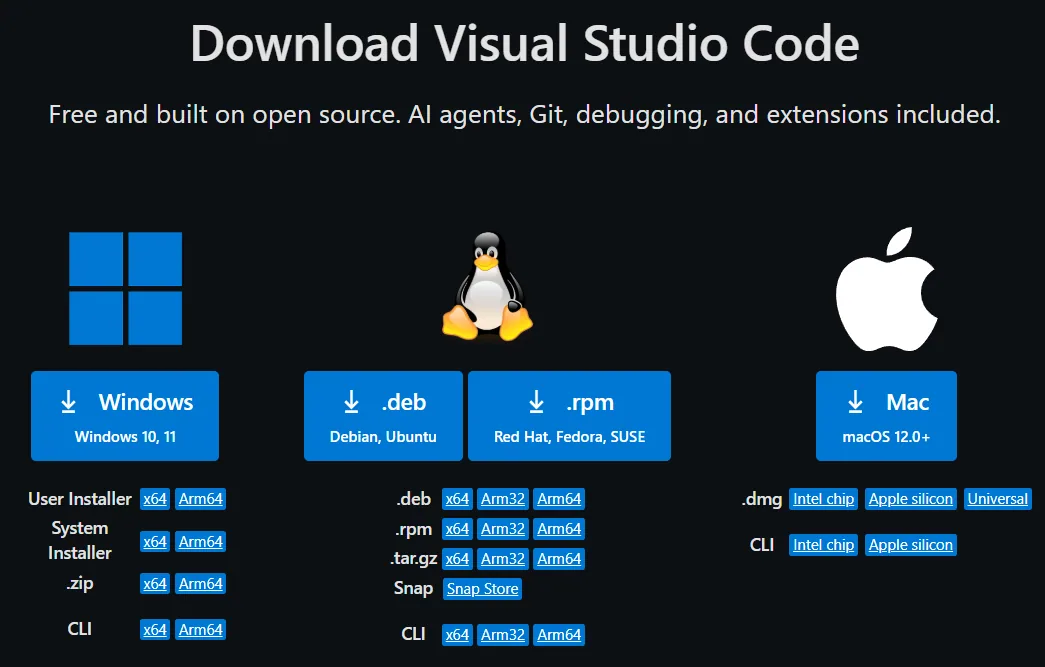Screen dimensions: 1045x667
Task: Click the Apple logo icon
Action: tap(886, 289)
